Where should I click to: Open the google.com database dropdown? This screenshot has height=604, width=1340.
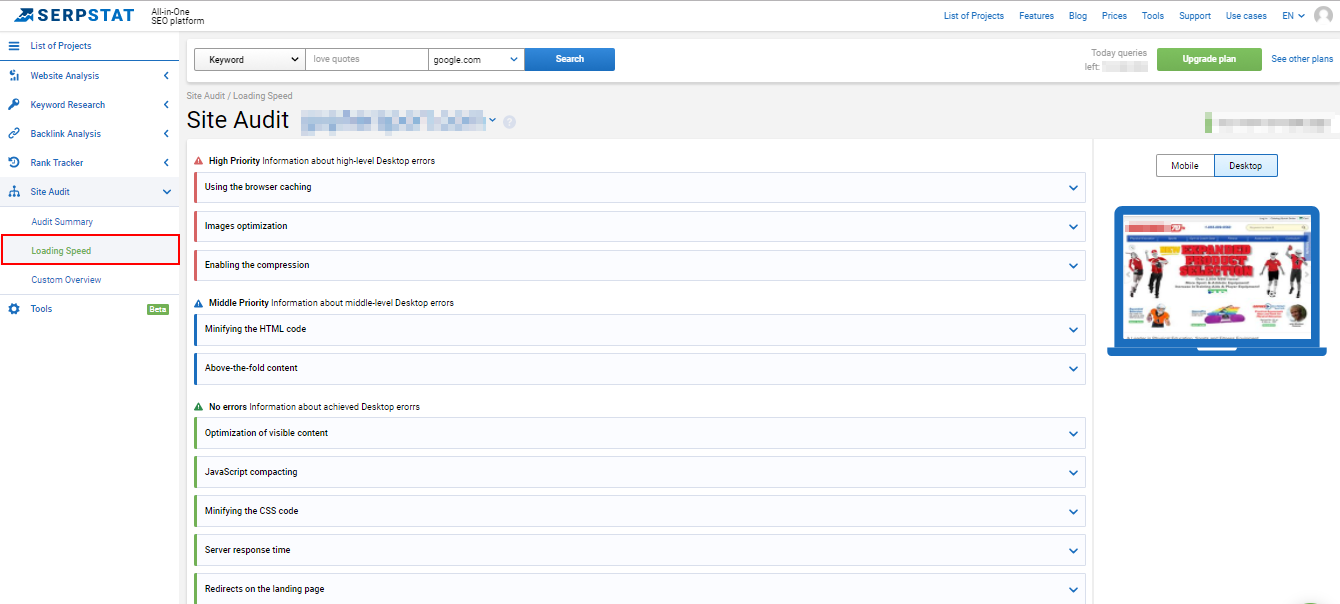coord(476,60)
